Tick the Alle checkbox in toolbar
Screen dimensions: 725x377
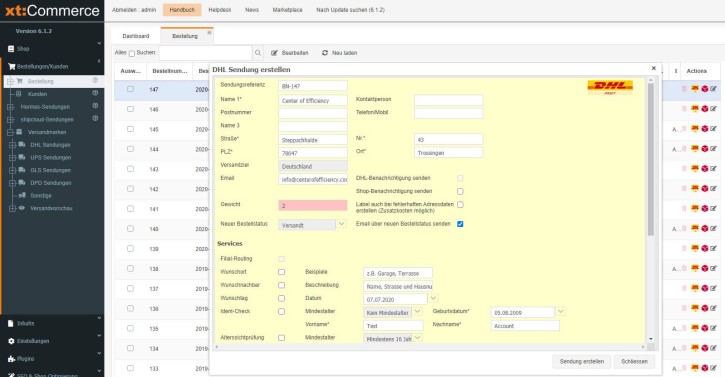coord(132,54)
